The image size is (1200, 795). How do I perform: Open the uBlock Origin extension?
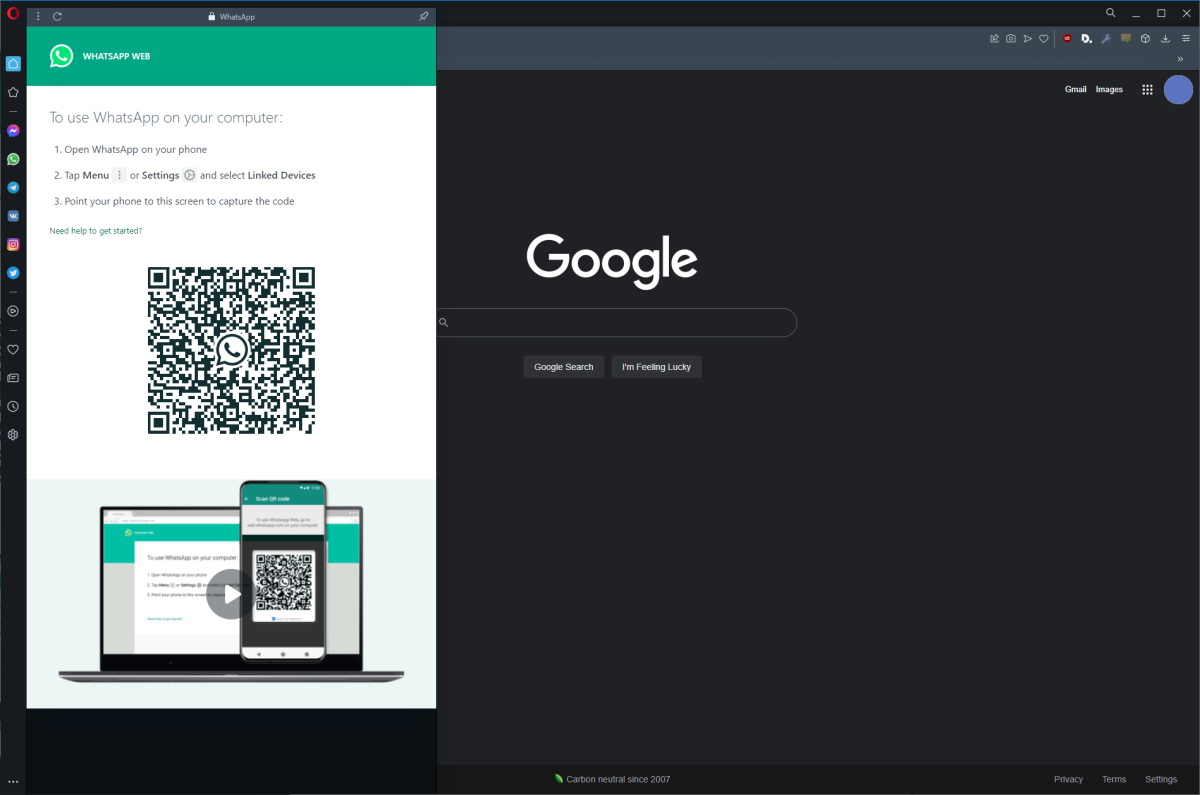(x=1067, y=38)
